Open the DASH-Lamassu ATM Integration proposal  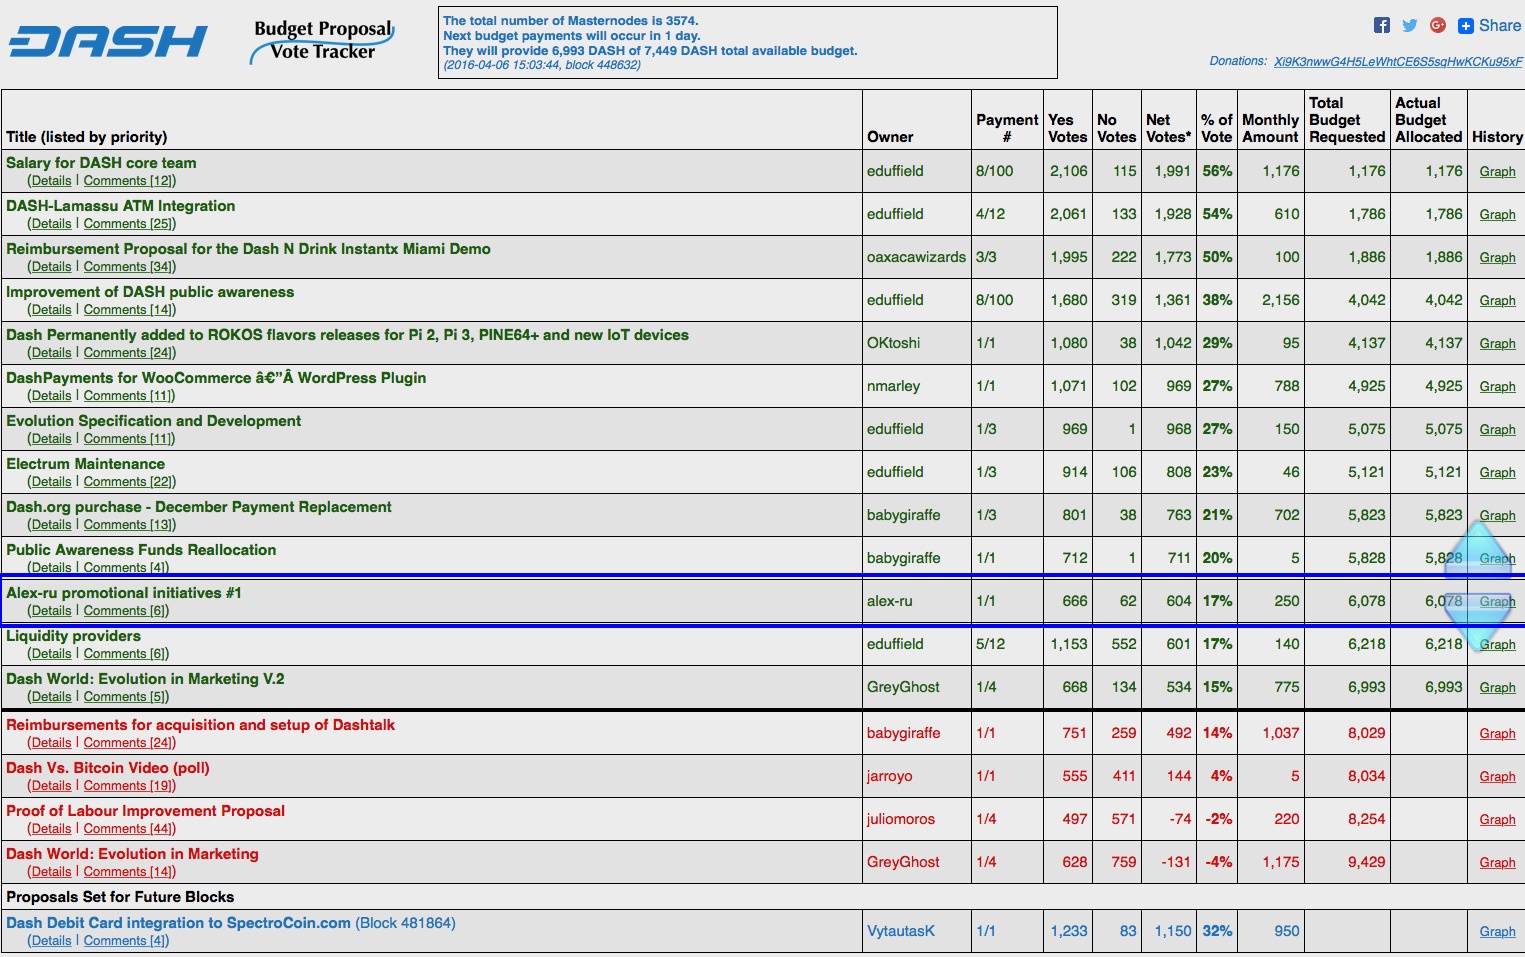pos(121,206)
